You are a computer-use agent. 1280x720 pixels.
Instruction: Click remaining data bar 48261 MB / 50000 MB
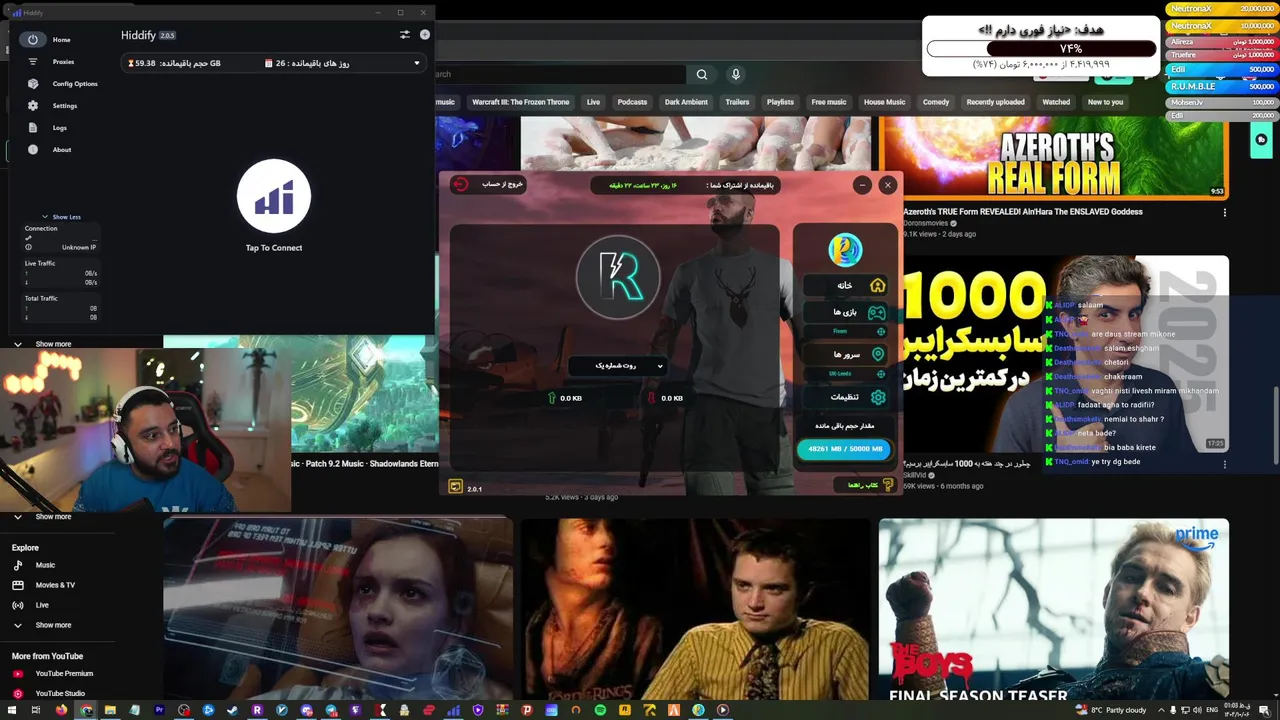pos(845,449)
